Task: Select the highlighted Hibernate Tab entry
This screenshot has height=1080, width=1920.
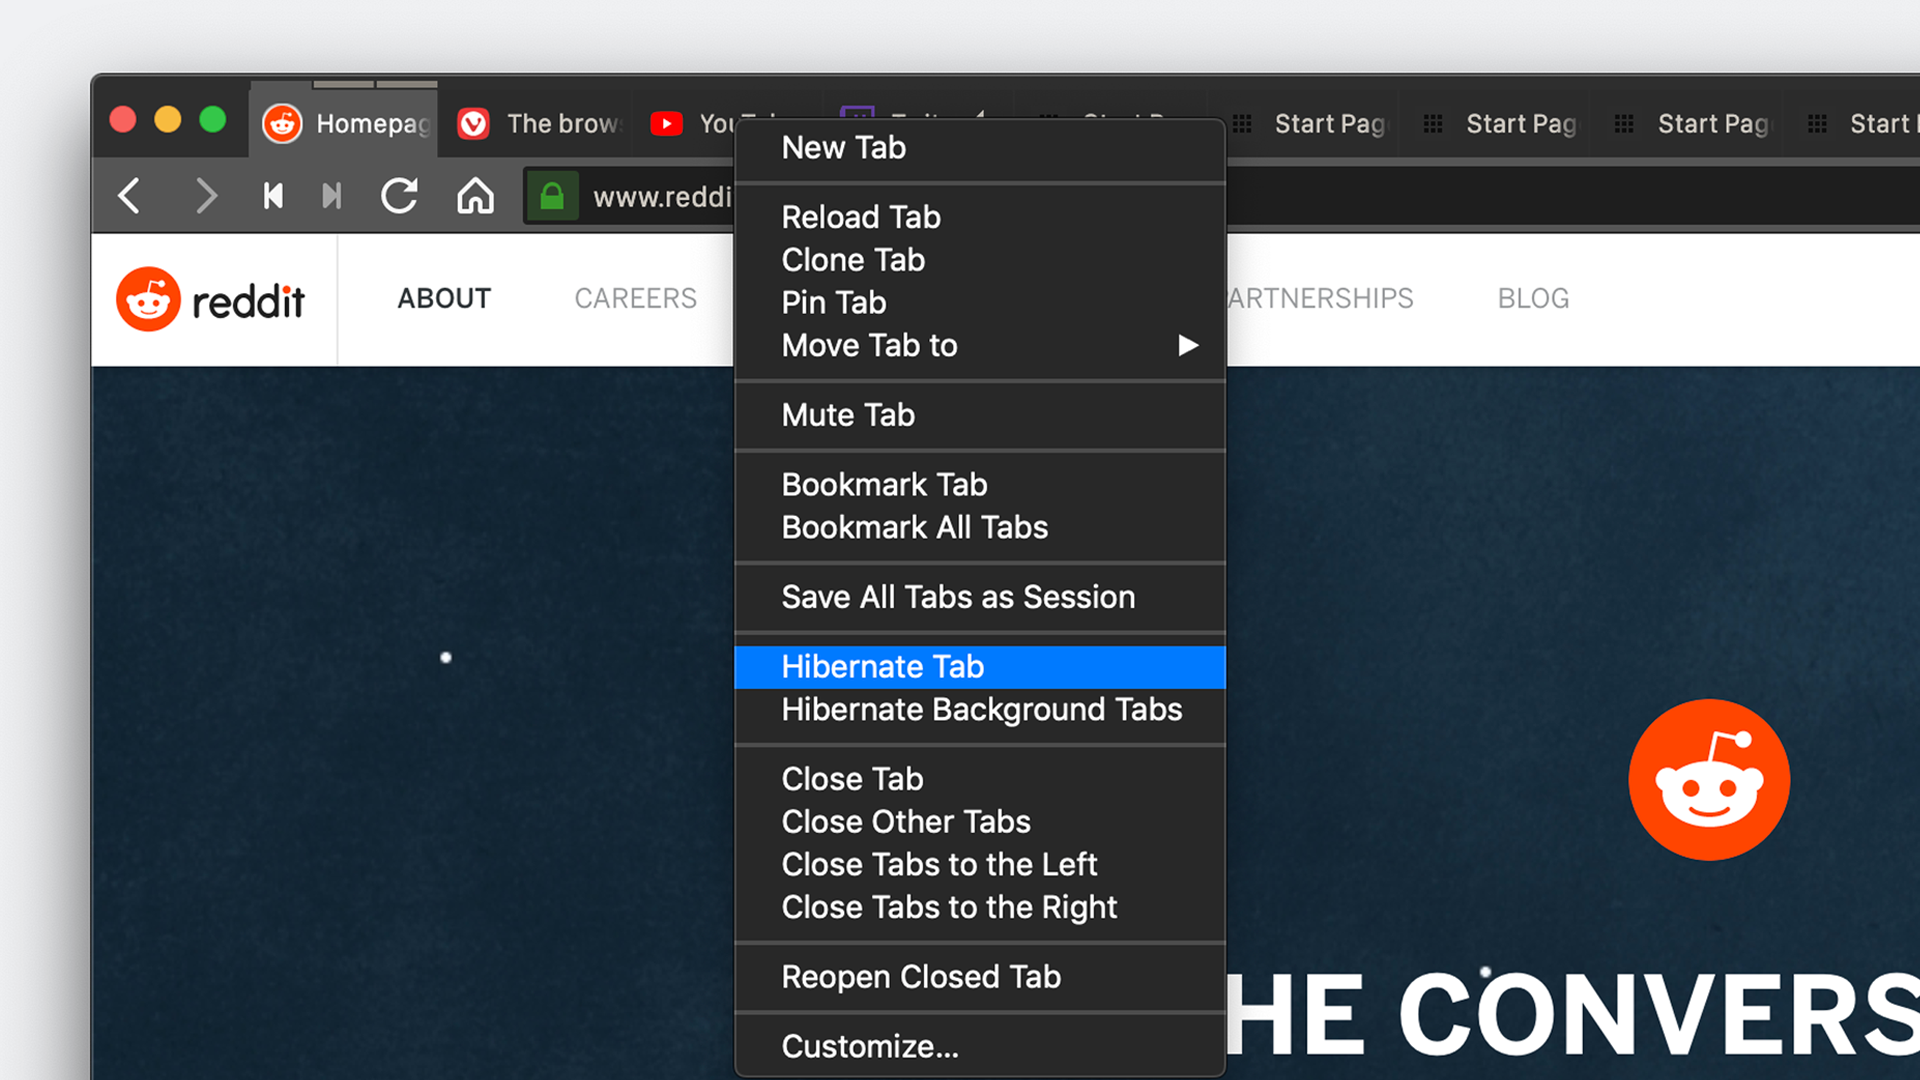Action: (x=980, y=667)
